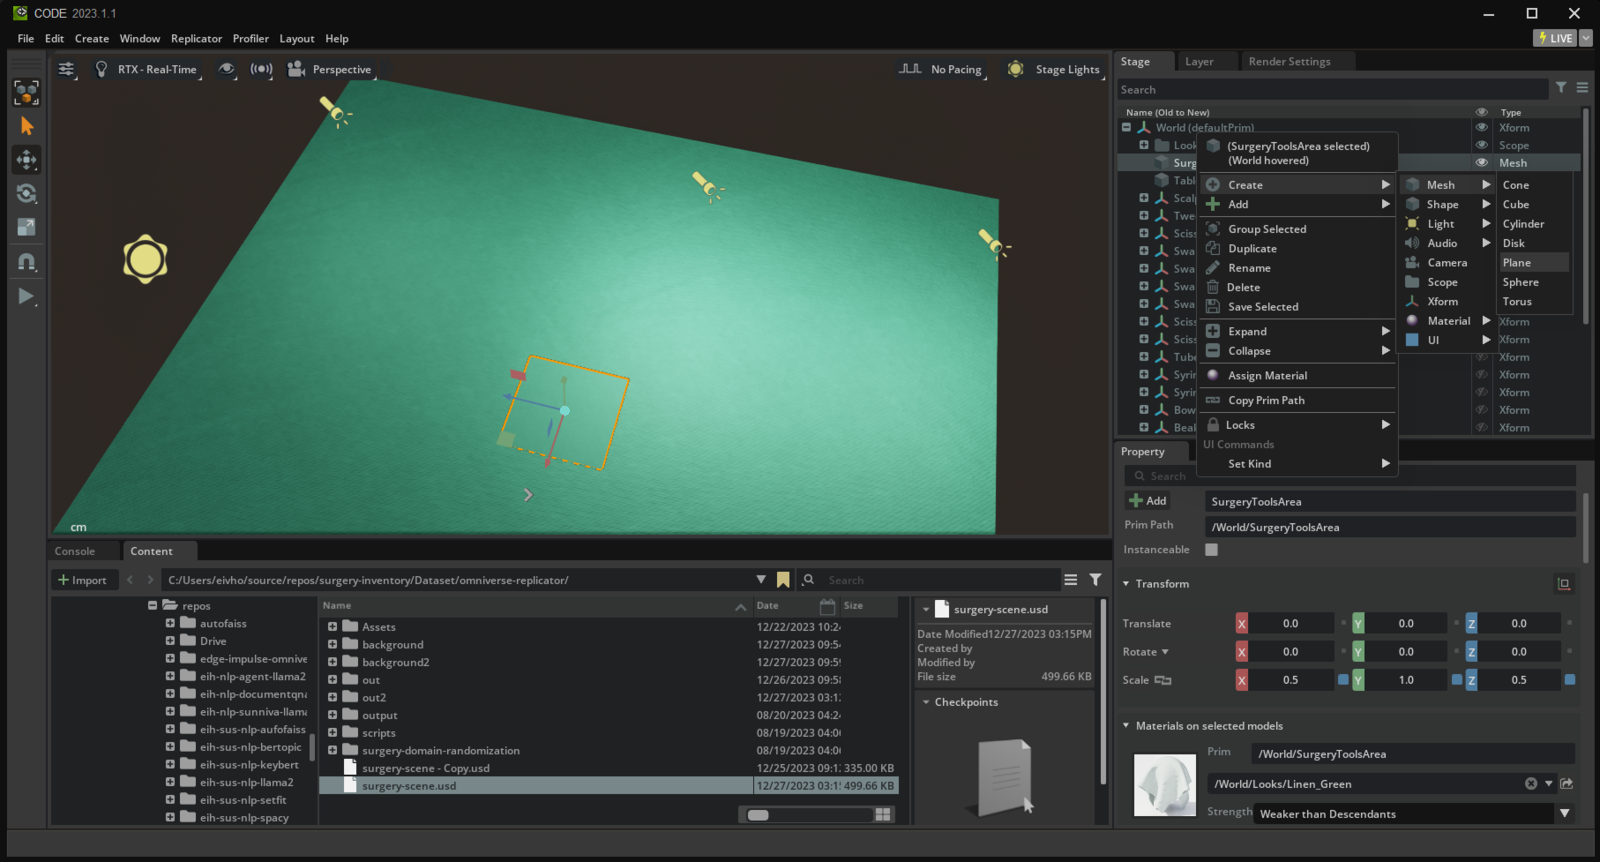The image size is (1600, 862).
Task: Open the viewport settings sliders icon
Action: 66,69
